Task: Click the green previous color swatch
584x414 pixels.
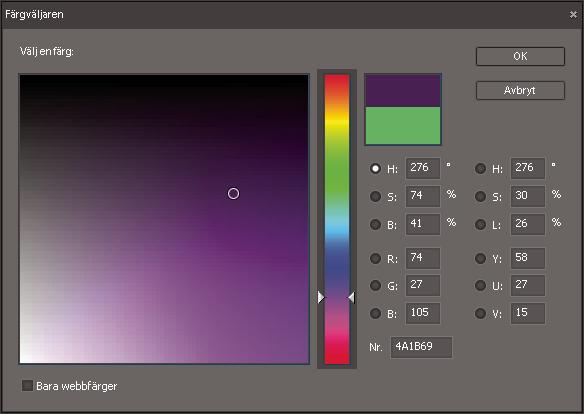Action: (403, 125)
